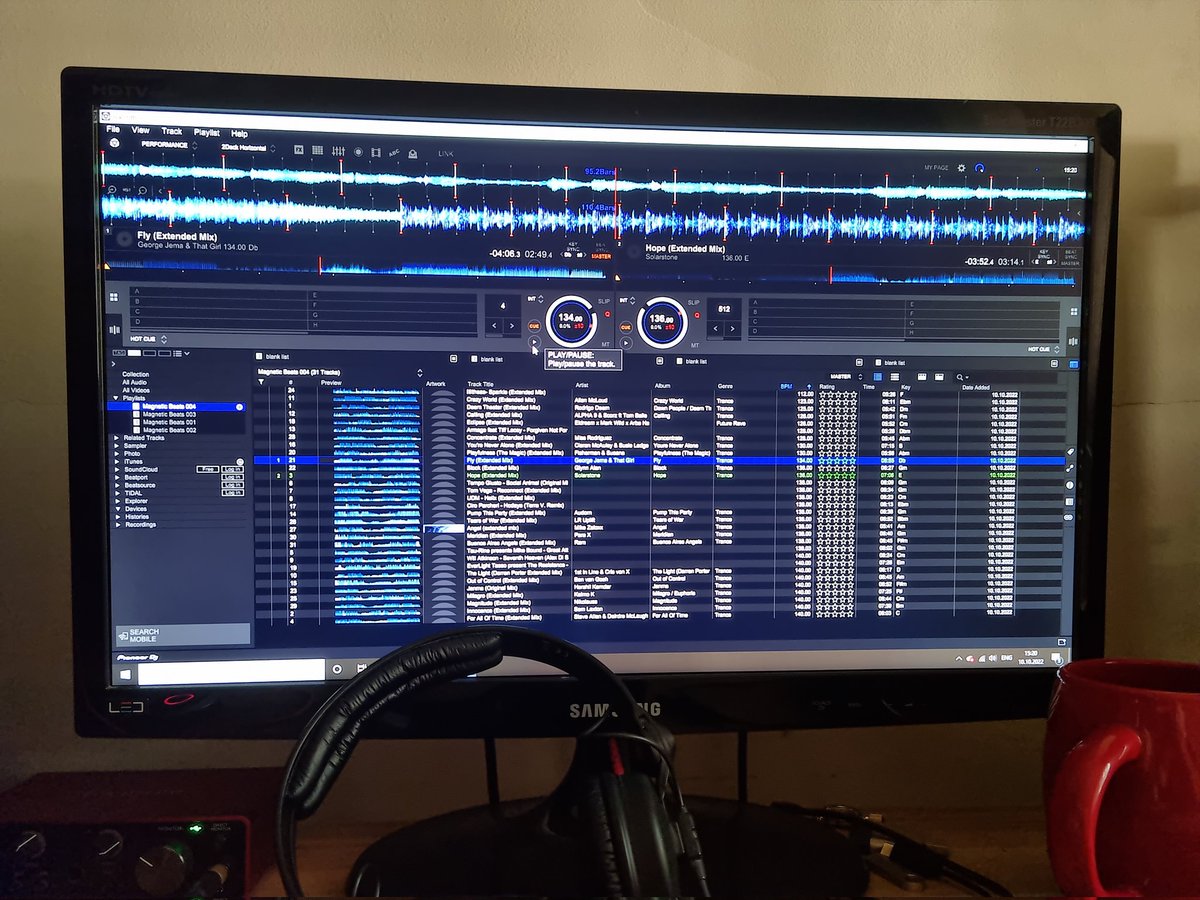Collapse the Playlists tree node
Viewport: 1200px width, 900px height.
tap(114, 398)
